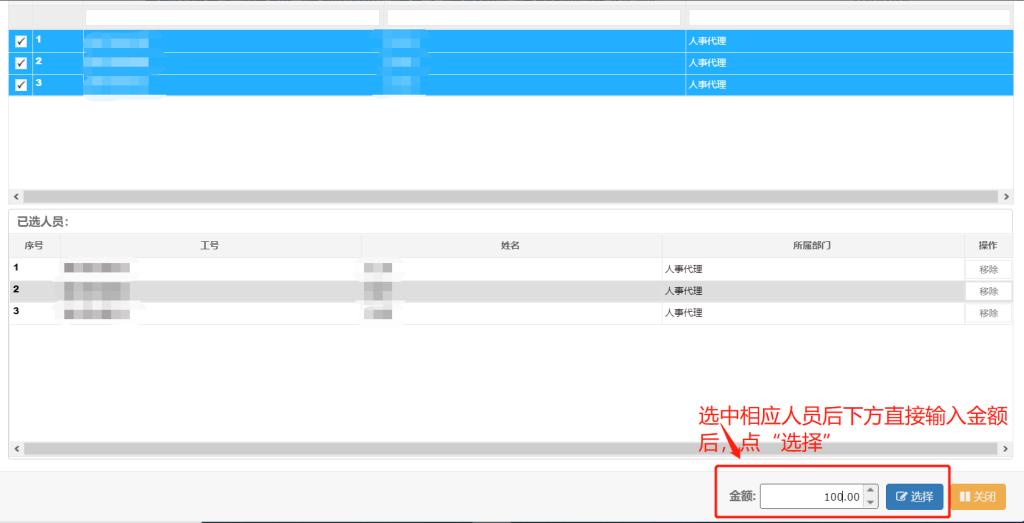The image size is (1024, 523).
Task: Click the first column filter box in the top grid
Action: (232, 17)
